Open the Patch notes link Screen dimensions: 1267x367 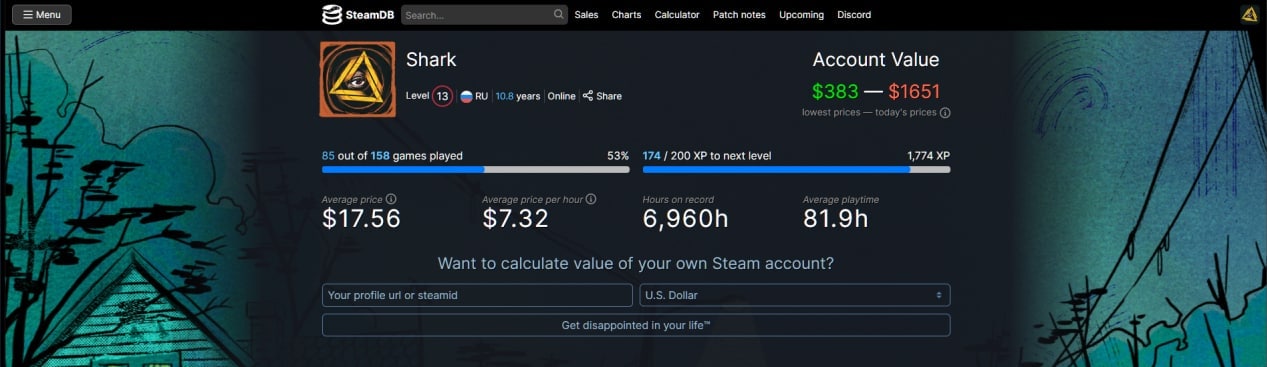tap(740, 15)
